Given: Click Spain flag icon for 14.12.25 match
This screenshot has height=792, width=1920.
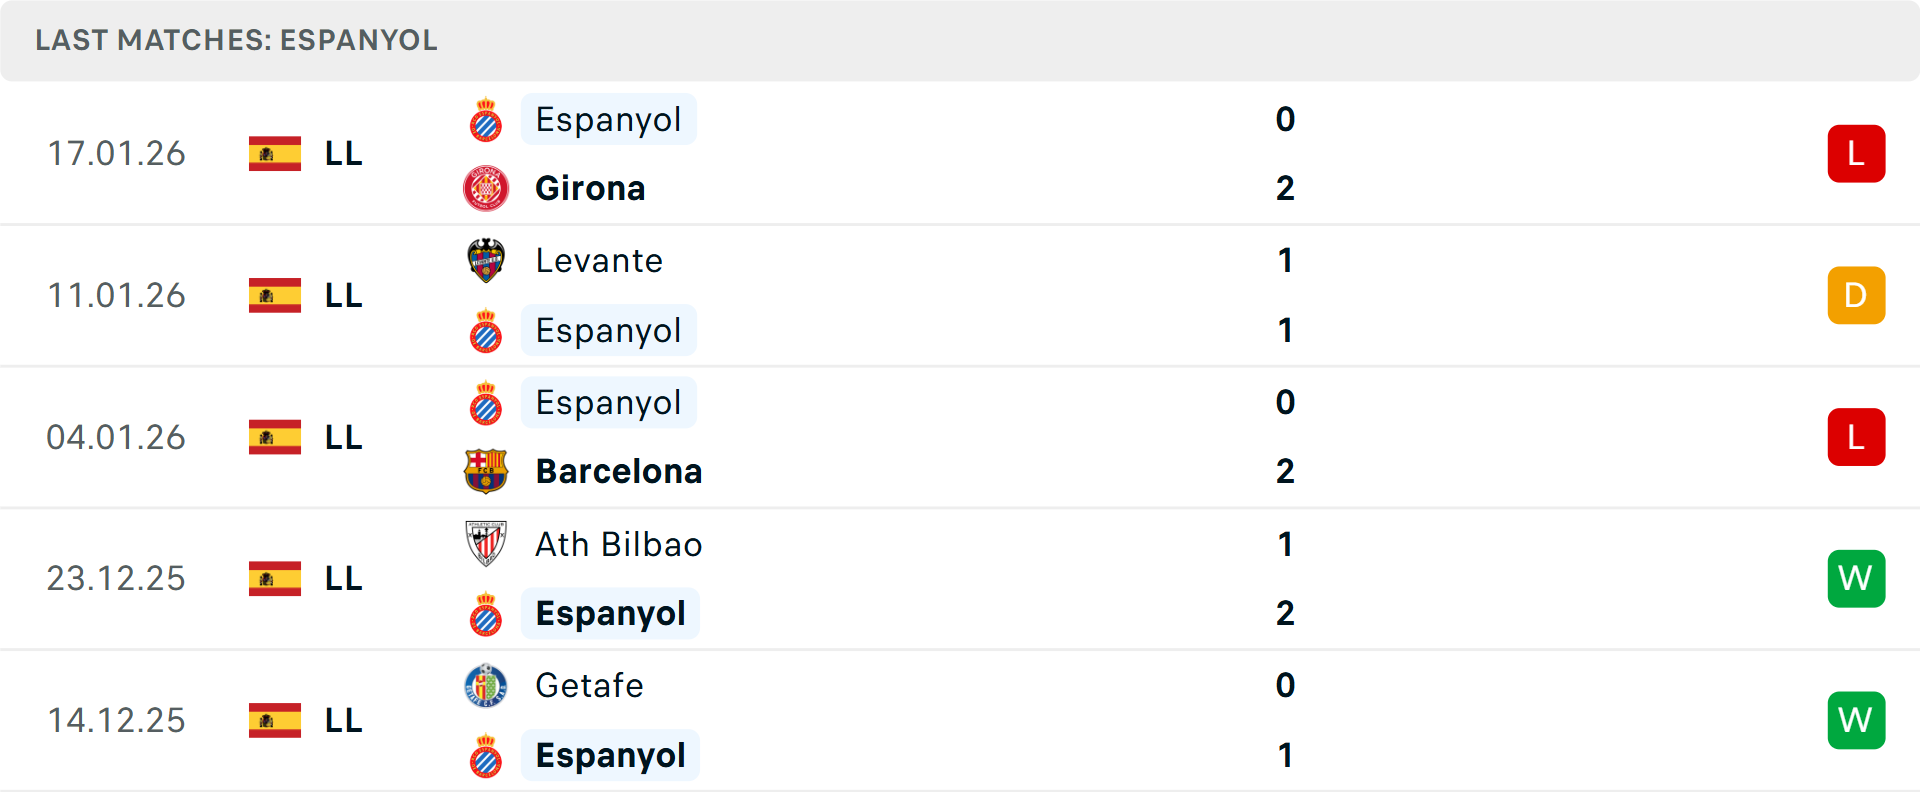Looking at the screenshot, I should [x=275, y=720].
